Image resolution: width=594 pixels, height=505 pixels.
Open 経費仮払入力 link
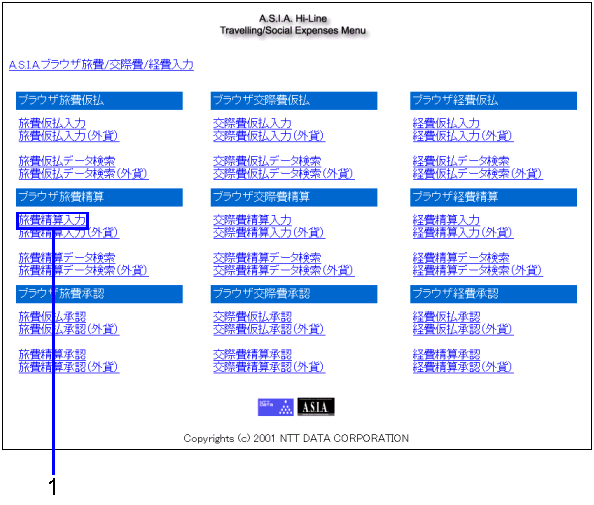[446, 123]
